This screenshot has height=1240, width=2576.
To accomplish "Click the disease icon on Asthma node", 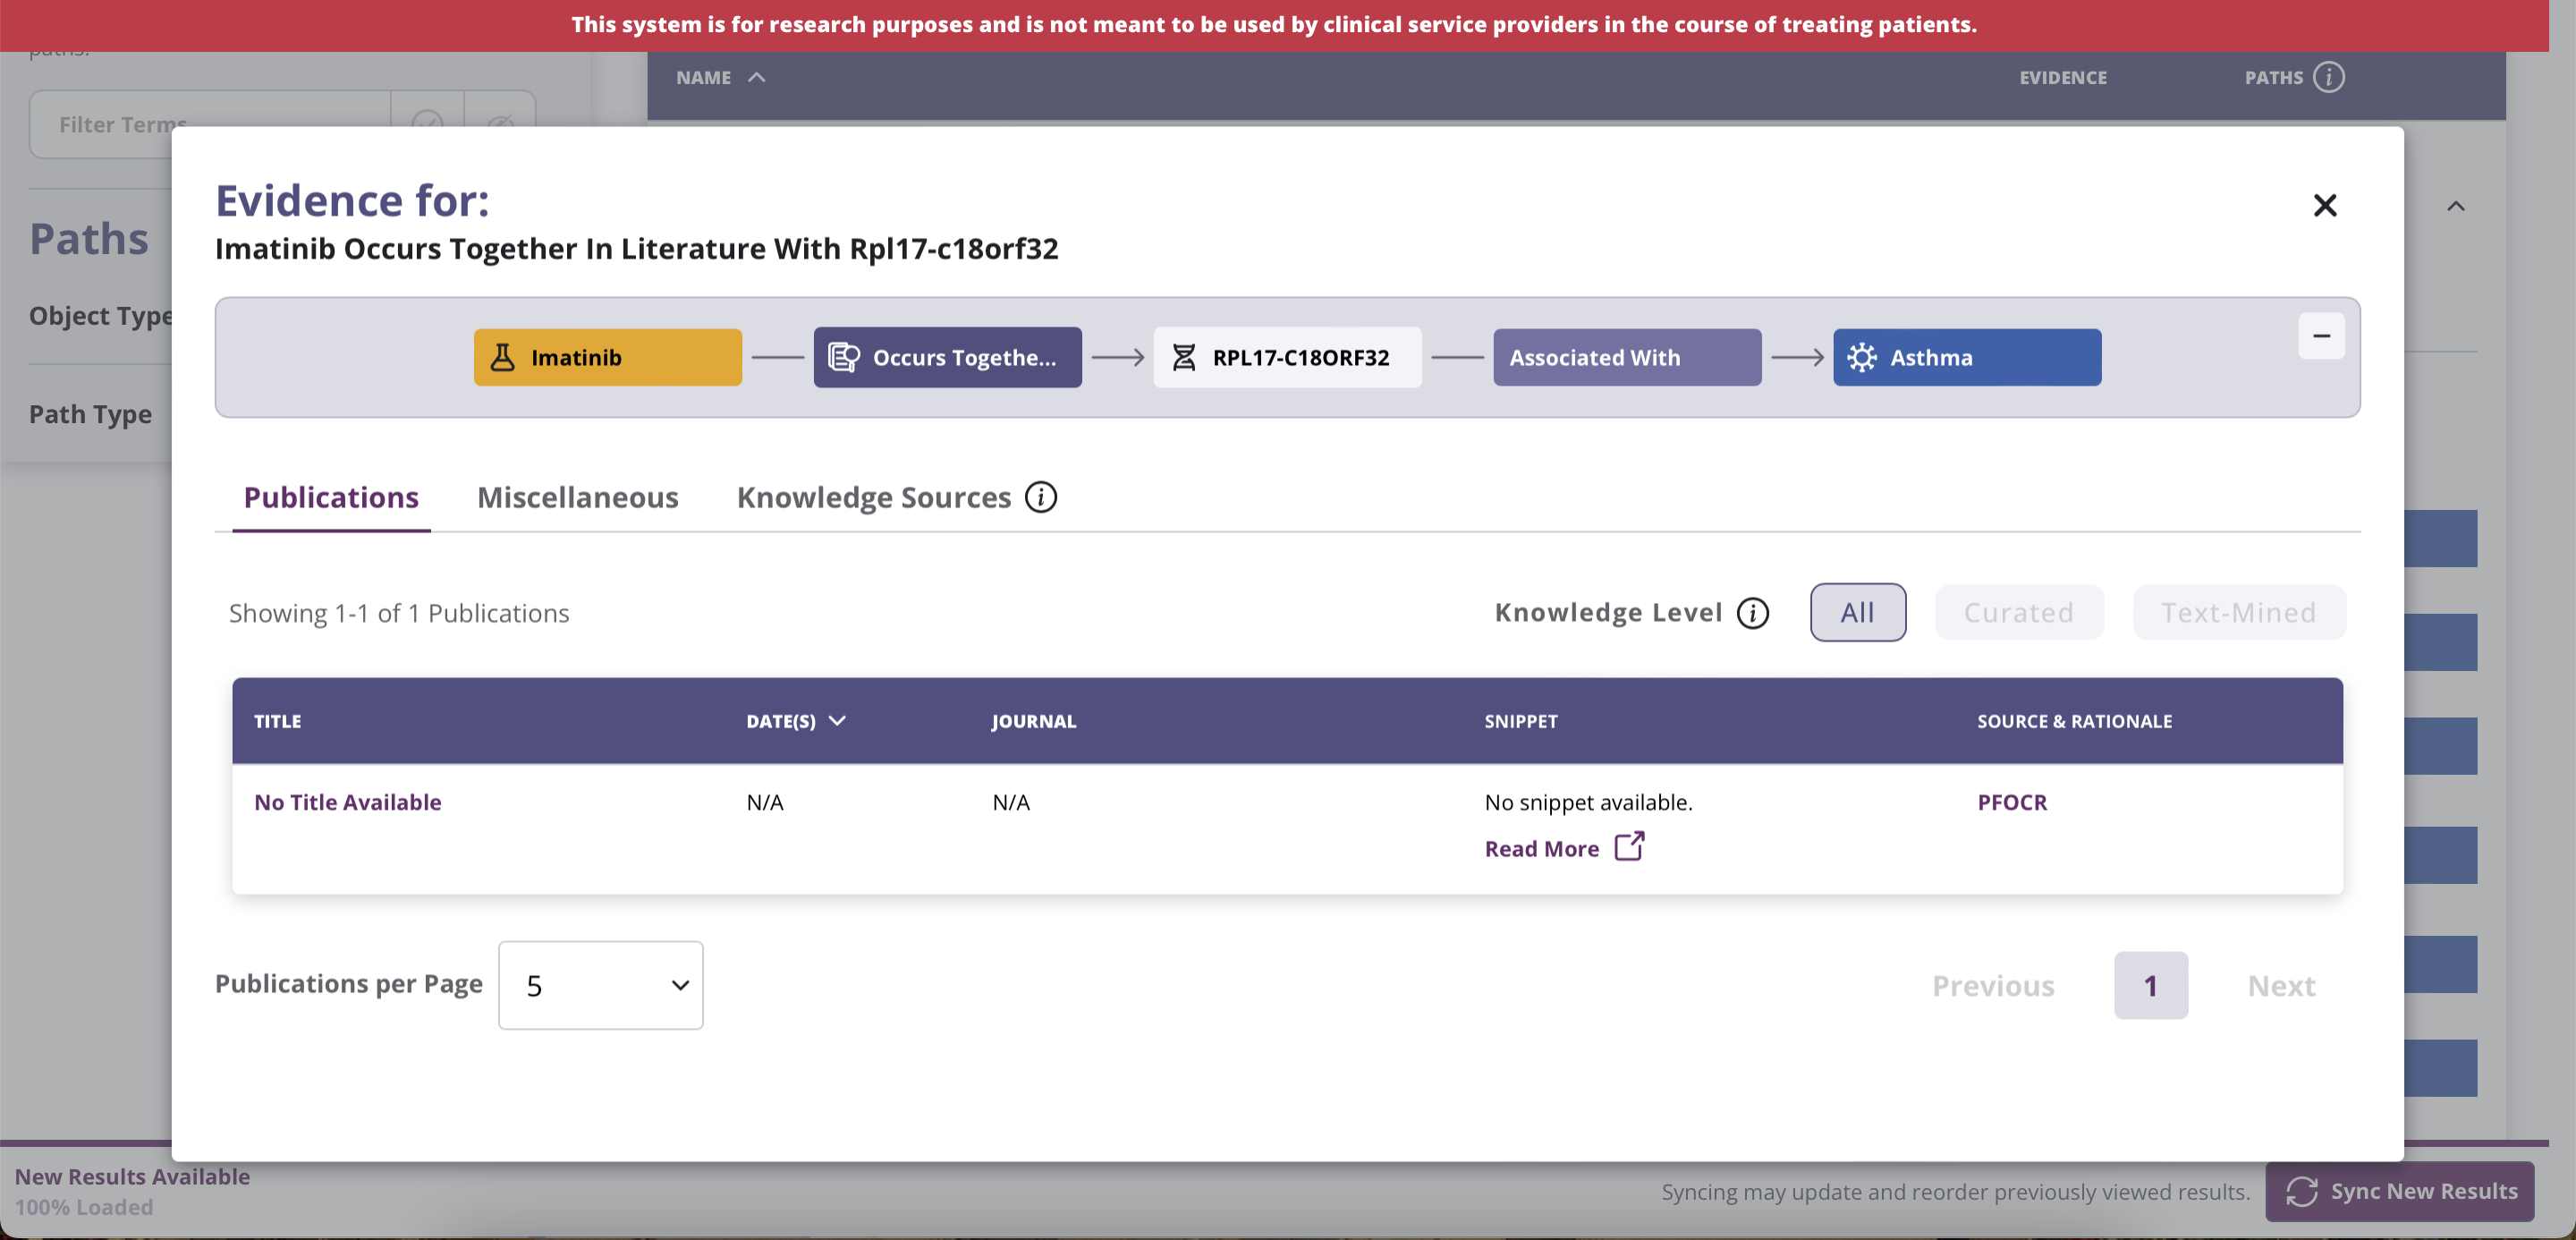I will (1861, 357).
